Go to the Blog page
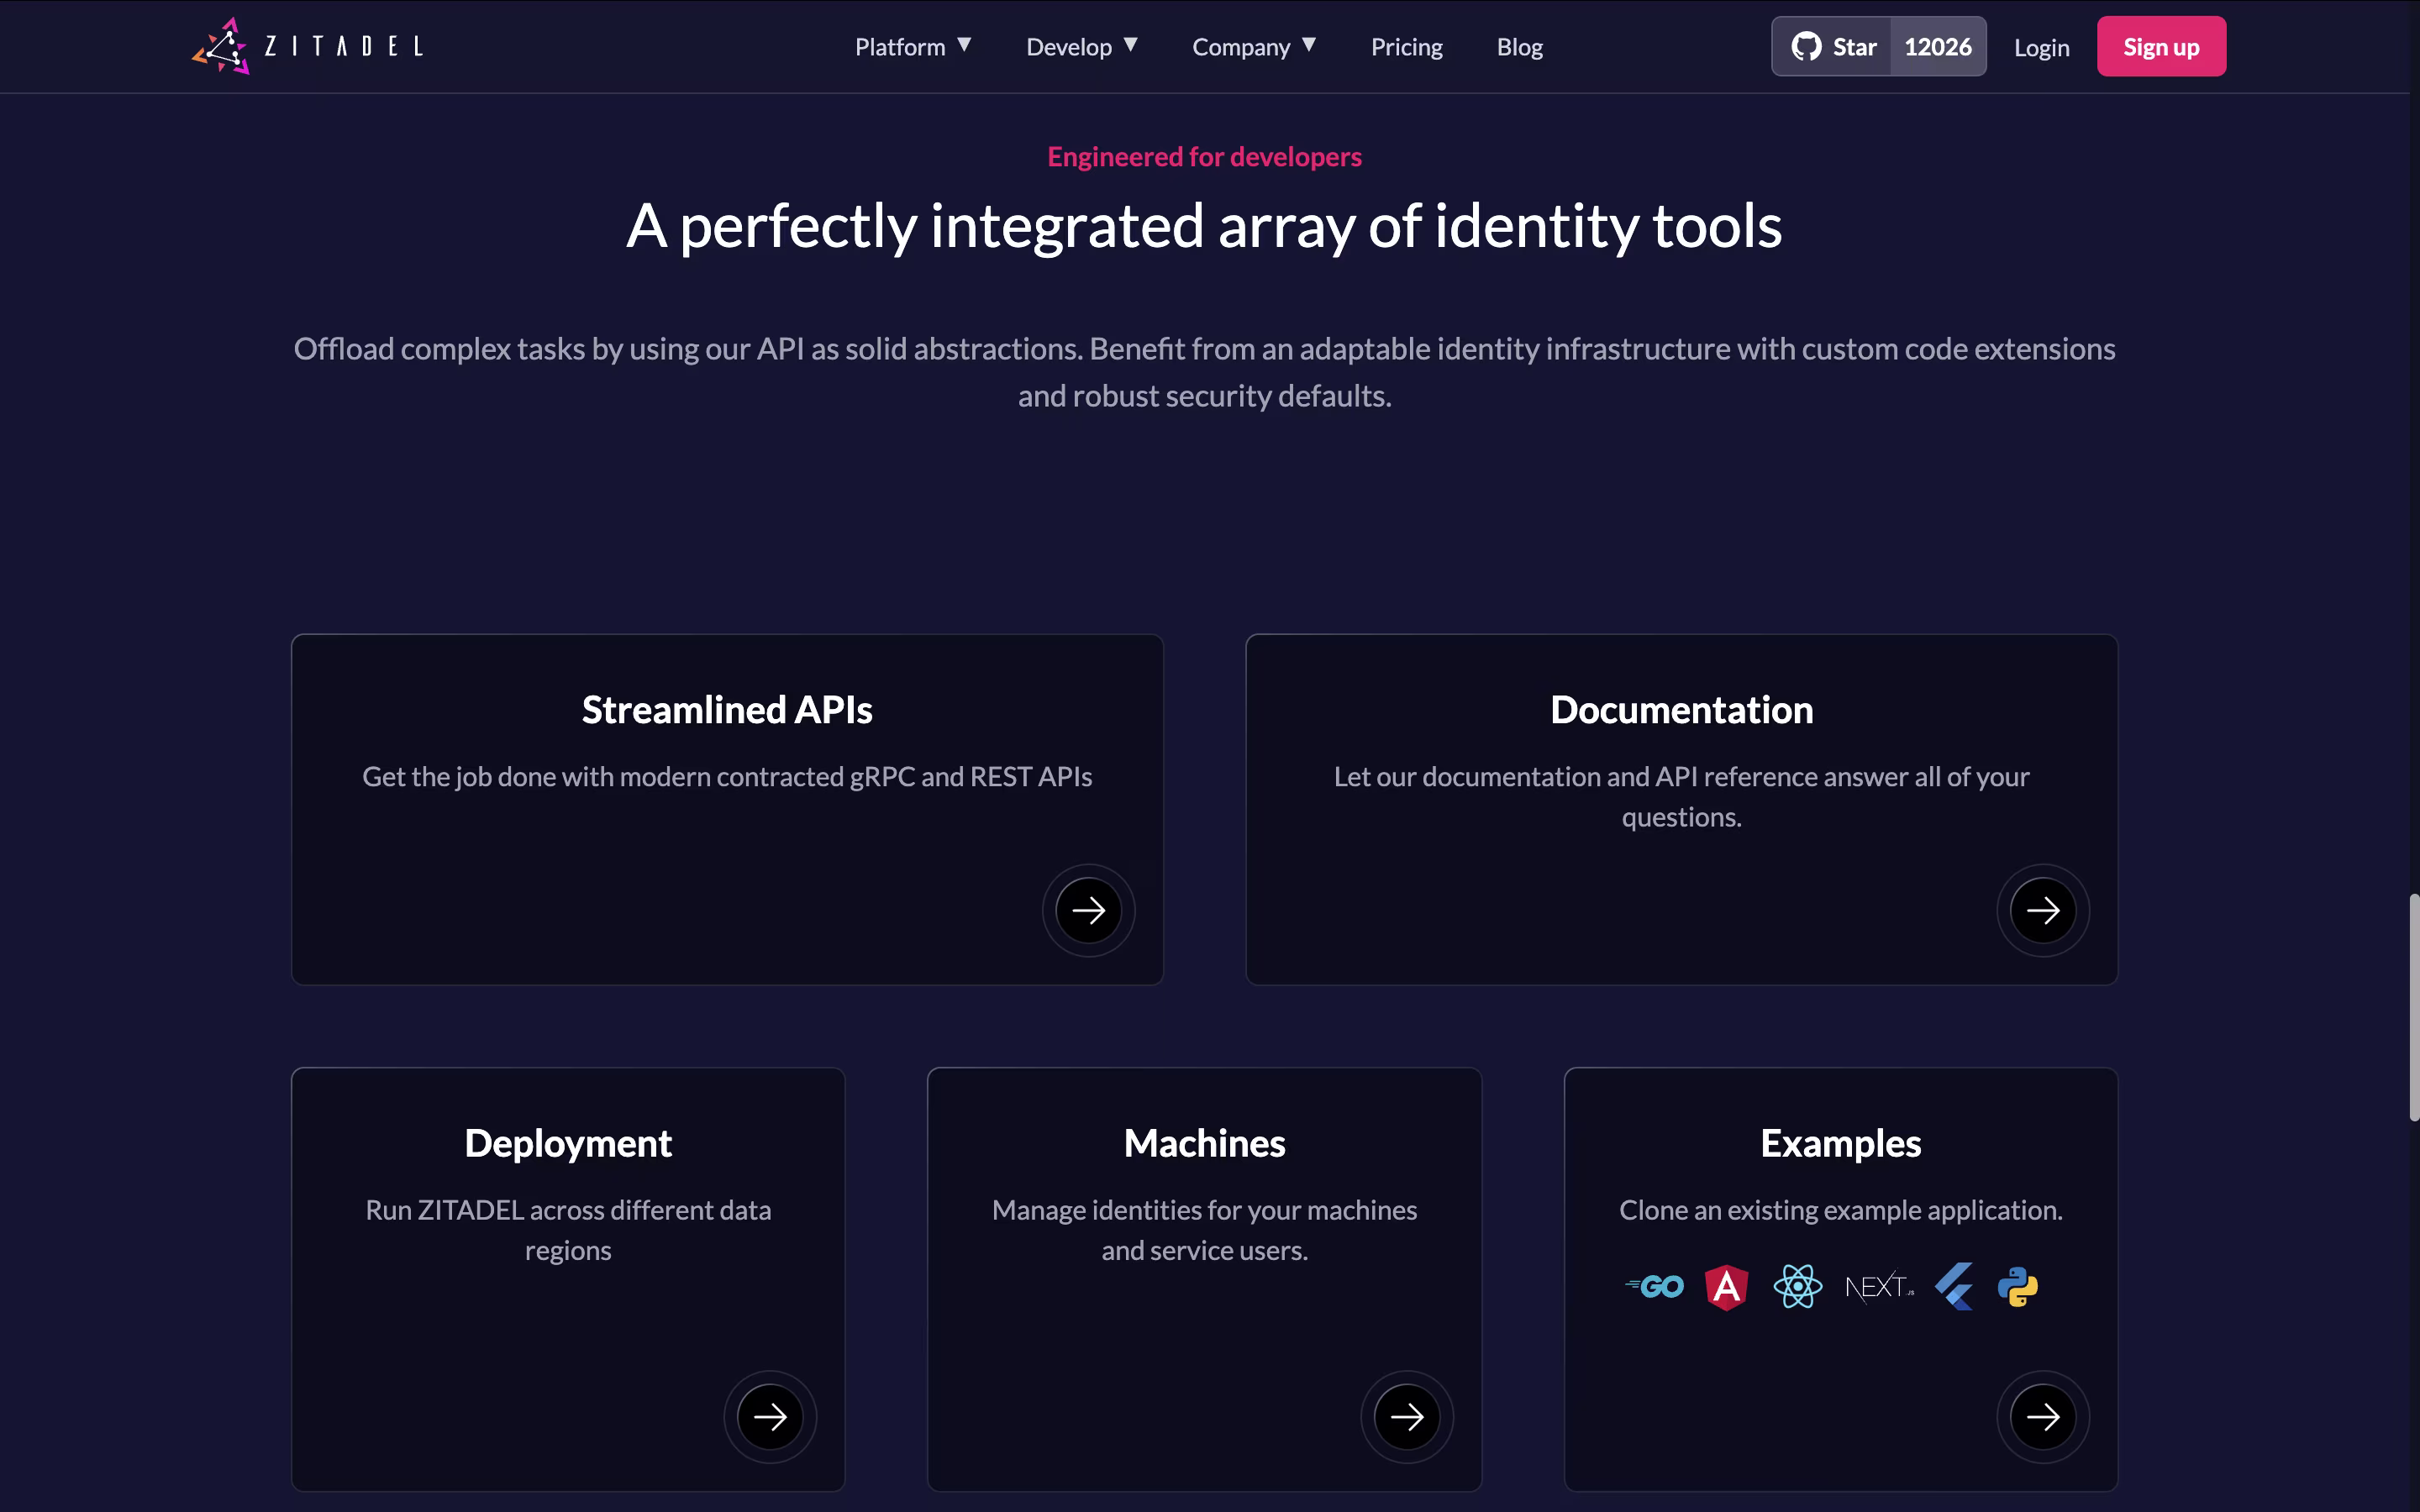Image resolution: width=2420 pixels, height=1512 pixels. pyautogui.click(x=1519, y=47)
